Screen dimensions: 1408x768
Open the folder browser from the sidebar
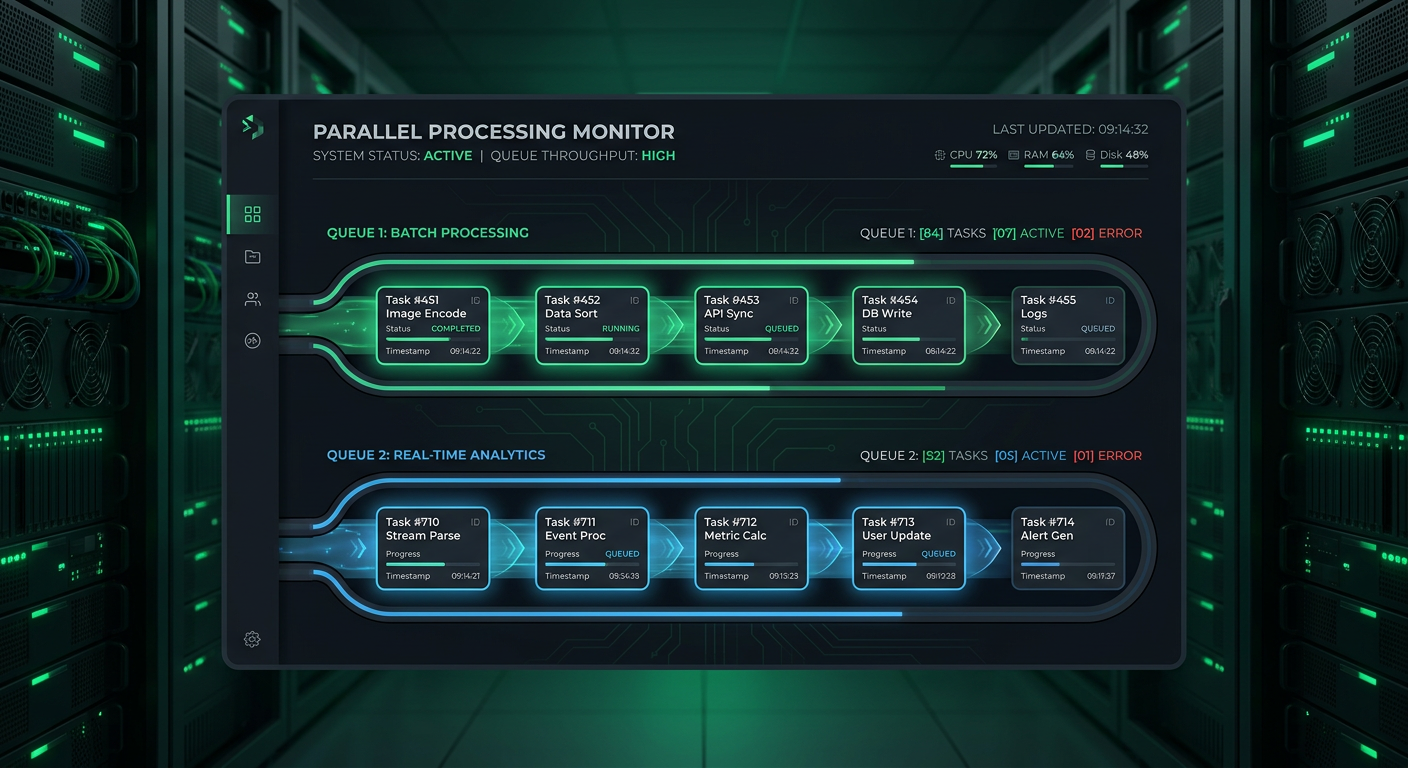pyautogui.click(x=252, y=256)
